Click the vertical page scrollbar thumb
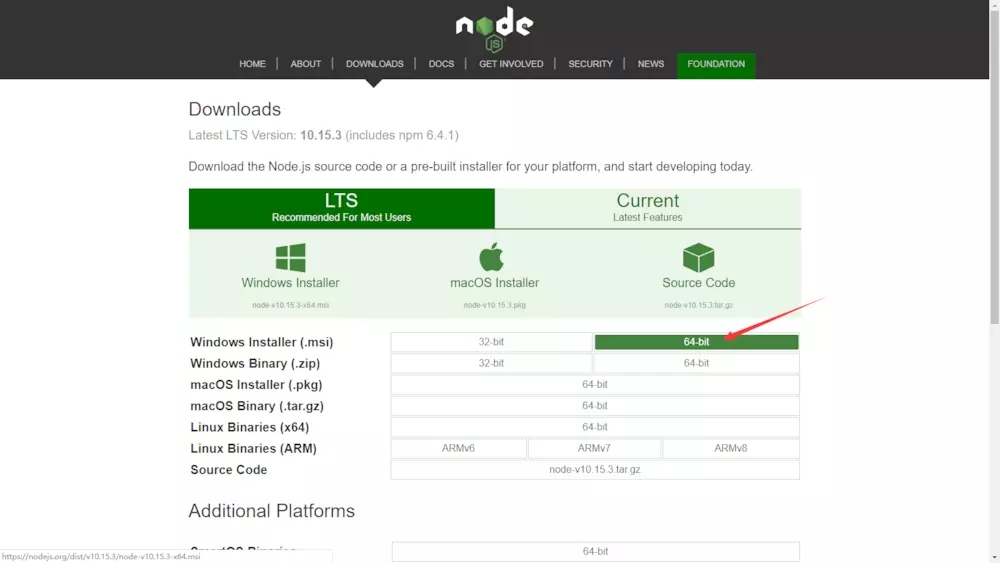Viewport: 1000px width, 563px height. tap(994, 166)
